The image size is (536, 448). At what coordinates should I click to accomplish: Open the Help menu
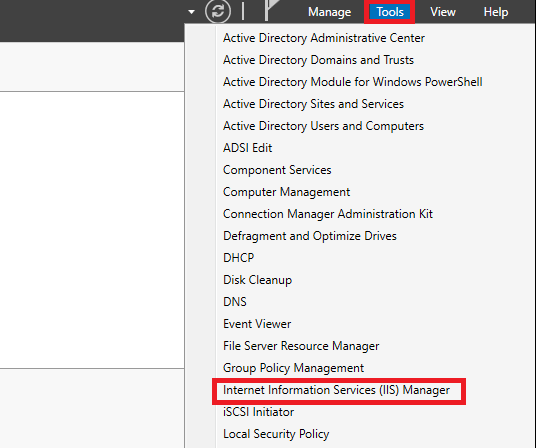click(x=496, y=12)
